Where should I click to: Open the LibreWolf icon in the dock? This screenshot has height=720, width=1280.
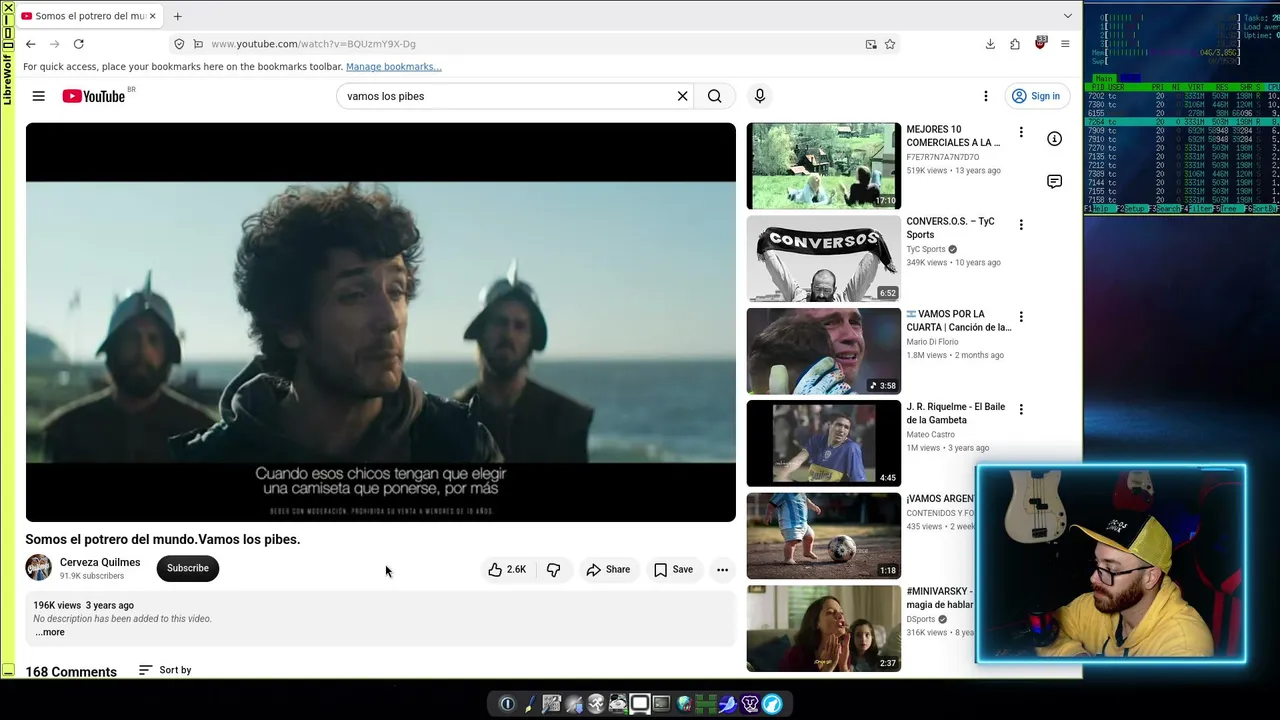(772, 704)
